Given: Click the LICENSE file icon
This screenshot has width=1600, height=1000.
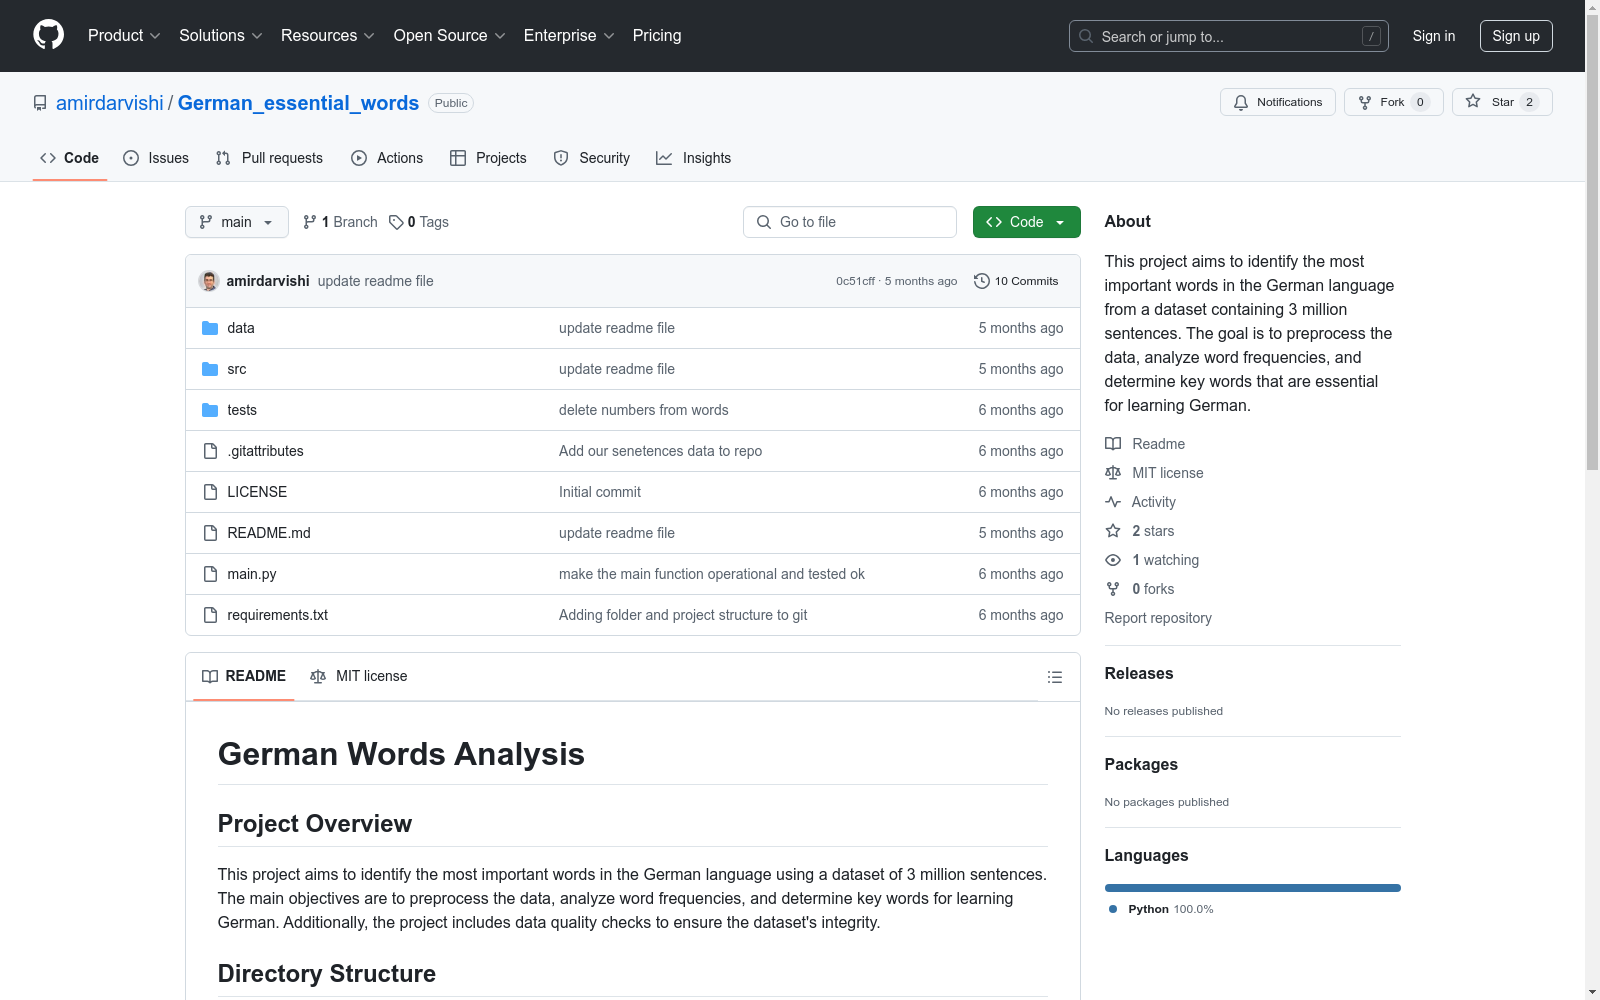Looking at the screenshot, I should tap(210, 492).
